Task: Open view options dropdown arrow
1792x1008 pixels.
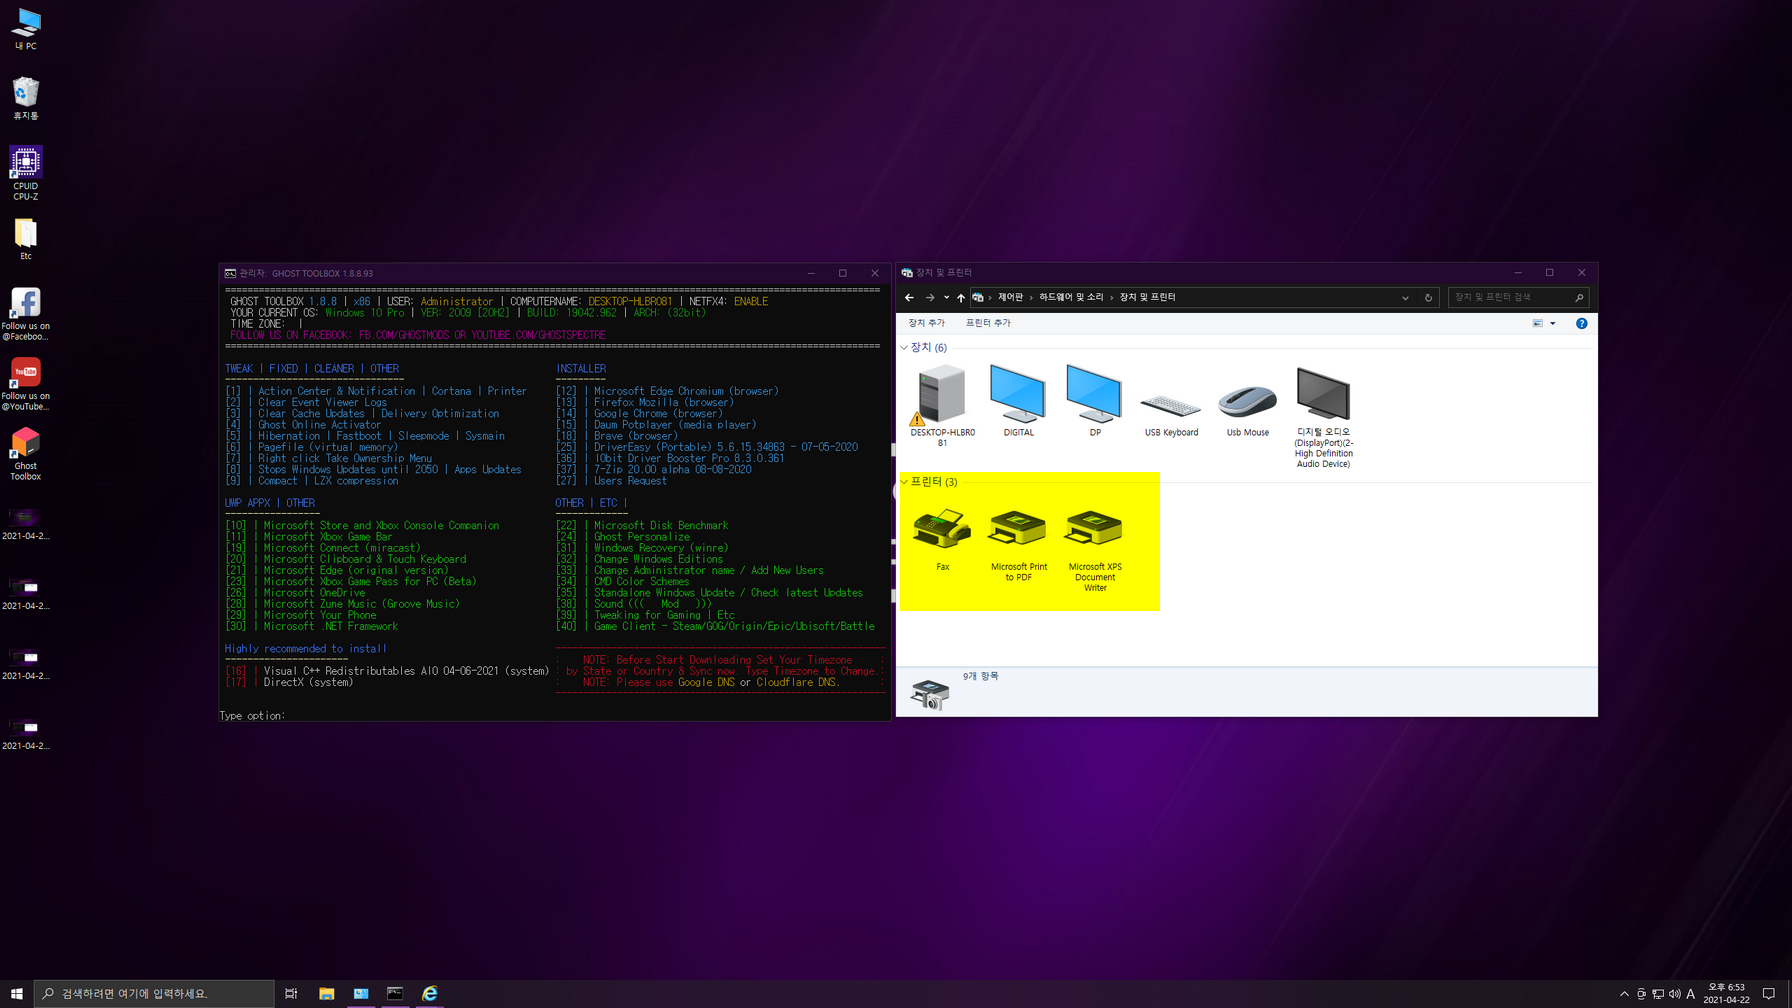Action: 1552,323
